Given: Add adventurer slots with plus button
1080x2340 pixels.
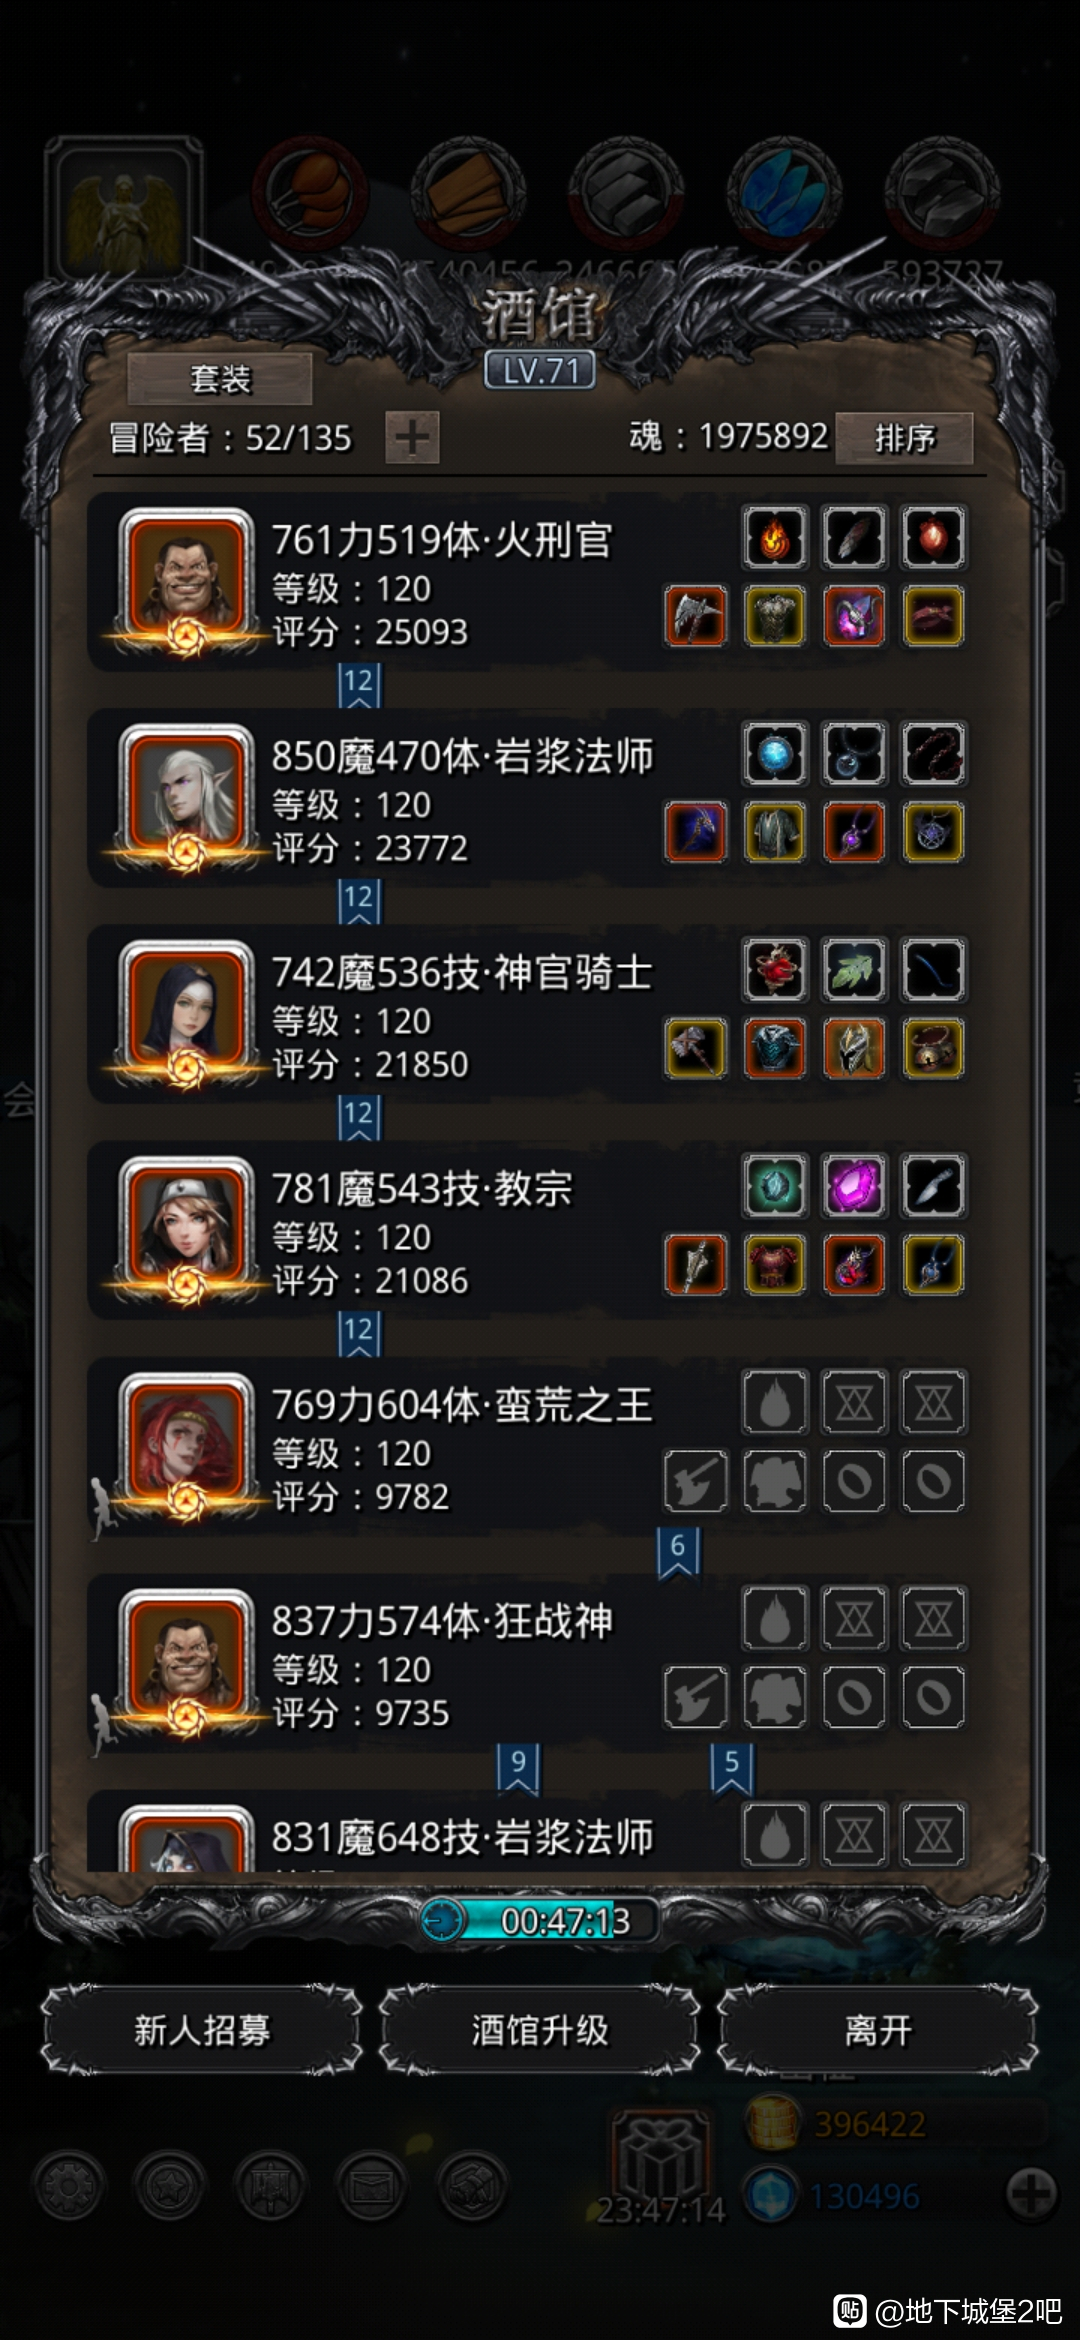Looking at the screenshot, I should pyautogui.click(x=412, y=437).
